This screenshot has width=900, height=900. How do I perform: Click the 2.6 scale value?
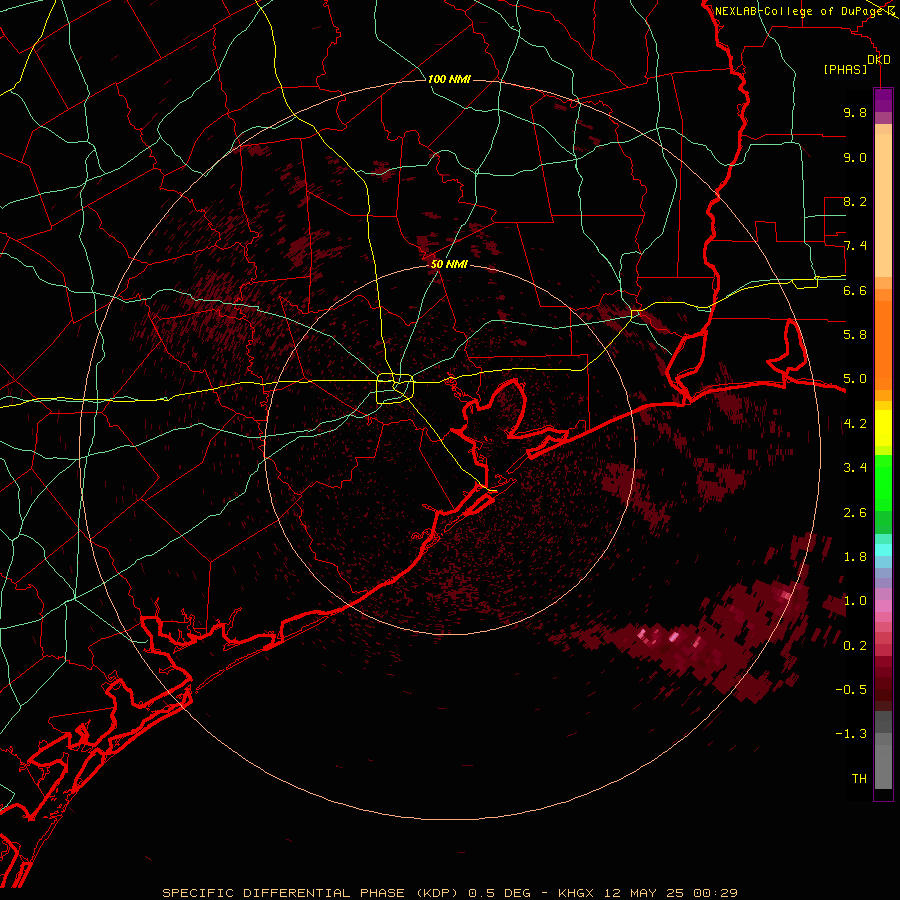pyautogui.click(x=855, y=513)
